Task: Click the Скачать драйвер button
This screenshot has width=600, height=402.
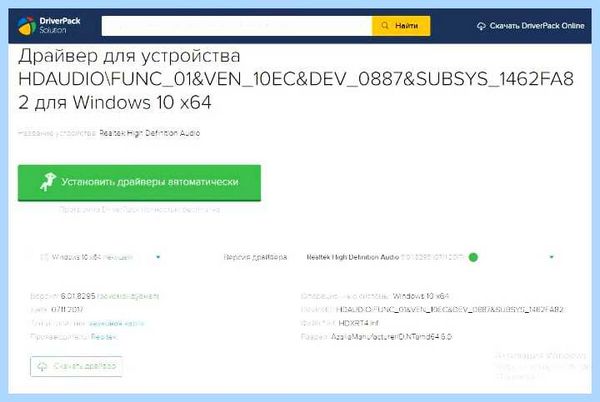Action: coord(76,366)
